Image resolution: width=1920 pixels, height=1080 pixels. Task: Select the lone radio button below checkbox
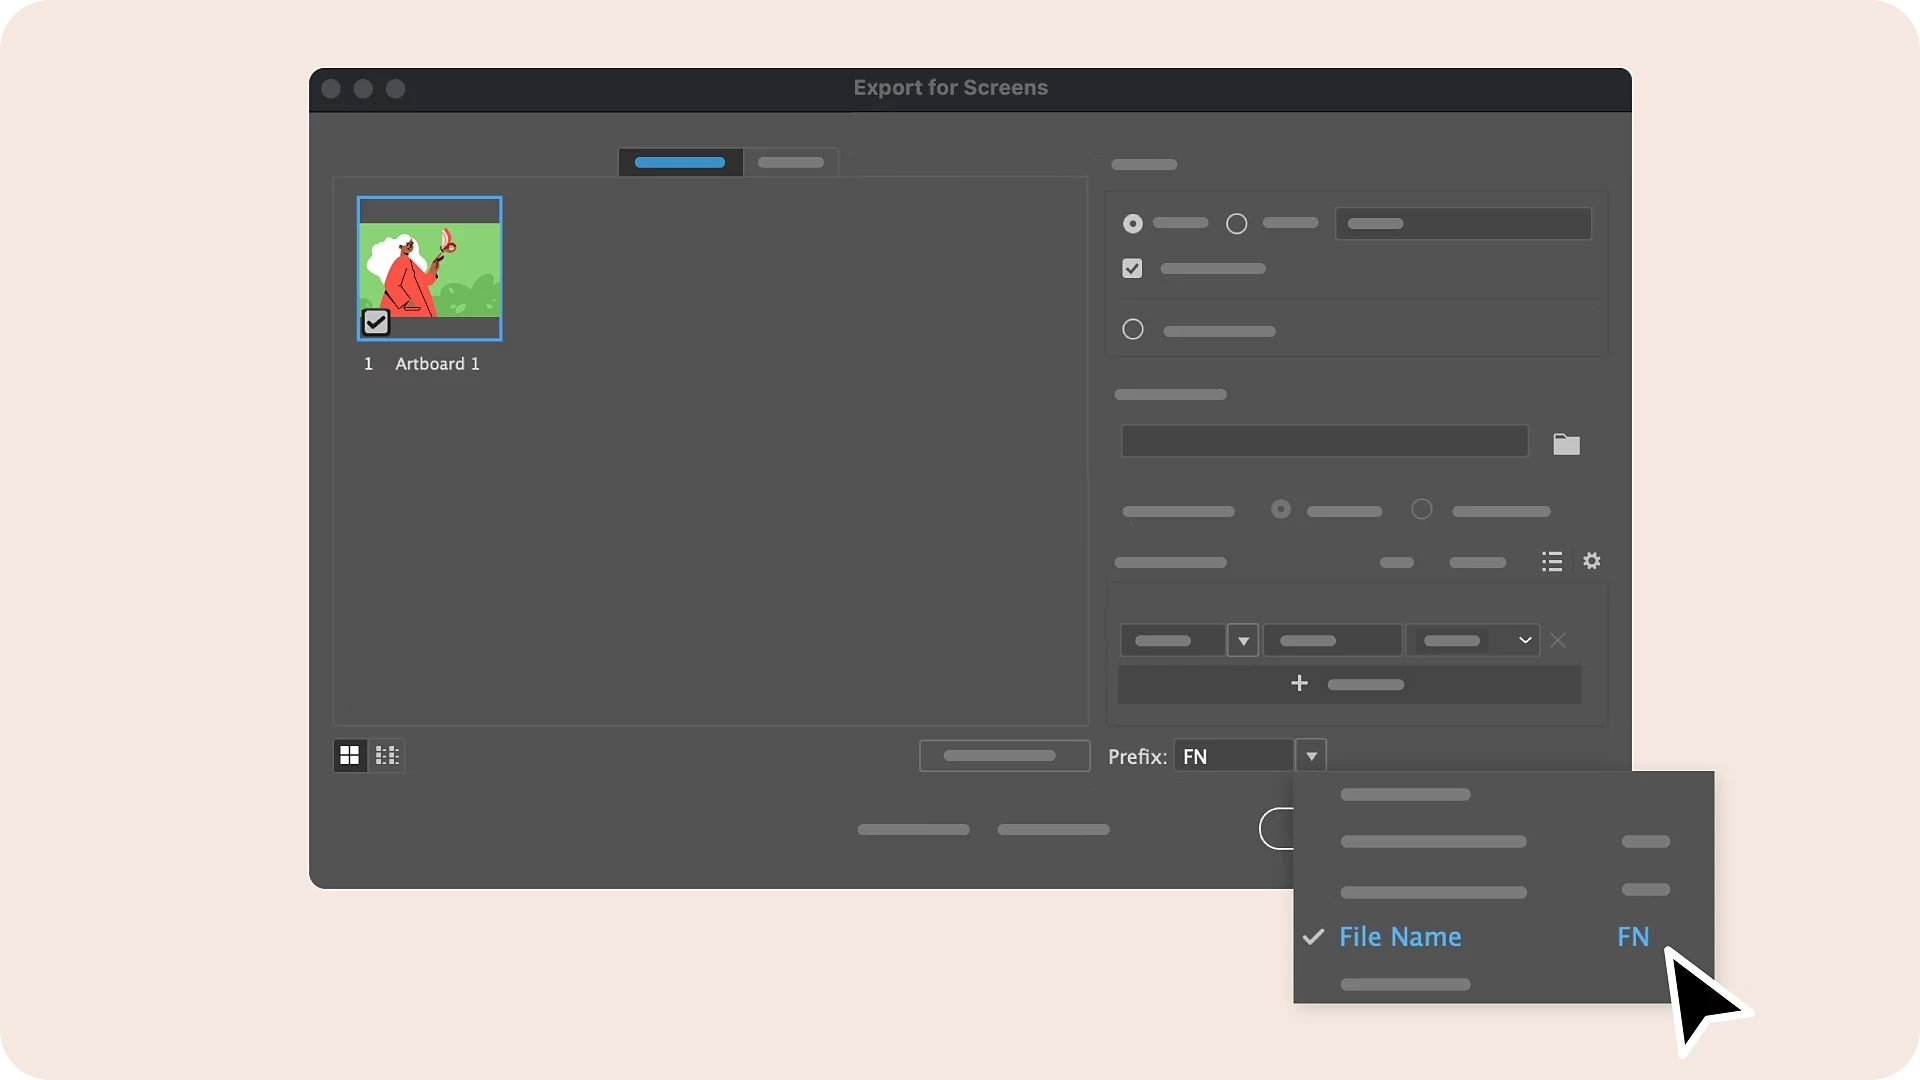click(x=1132, y=329)
